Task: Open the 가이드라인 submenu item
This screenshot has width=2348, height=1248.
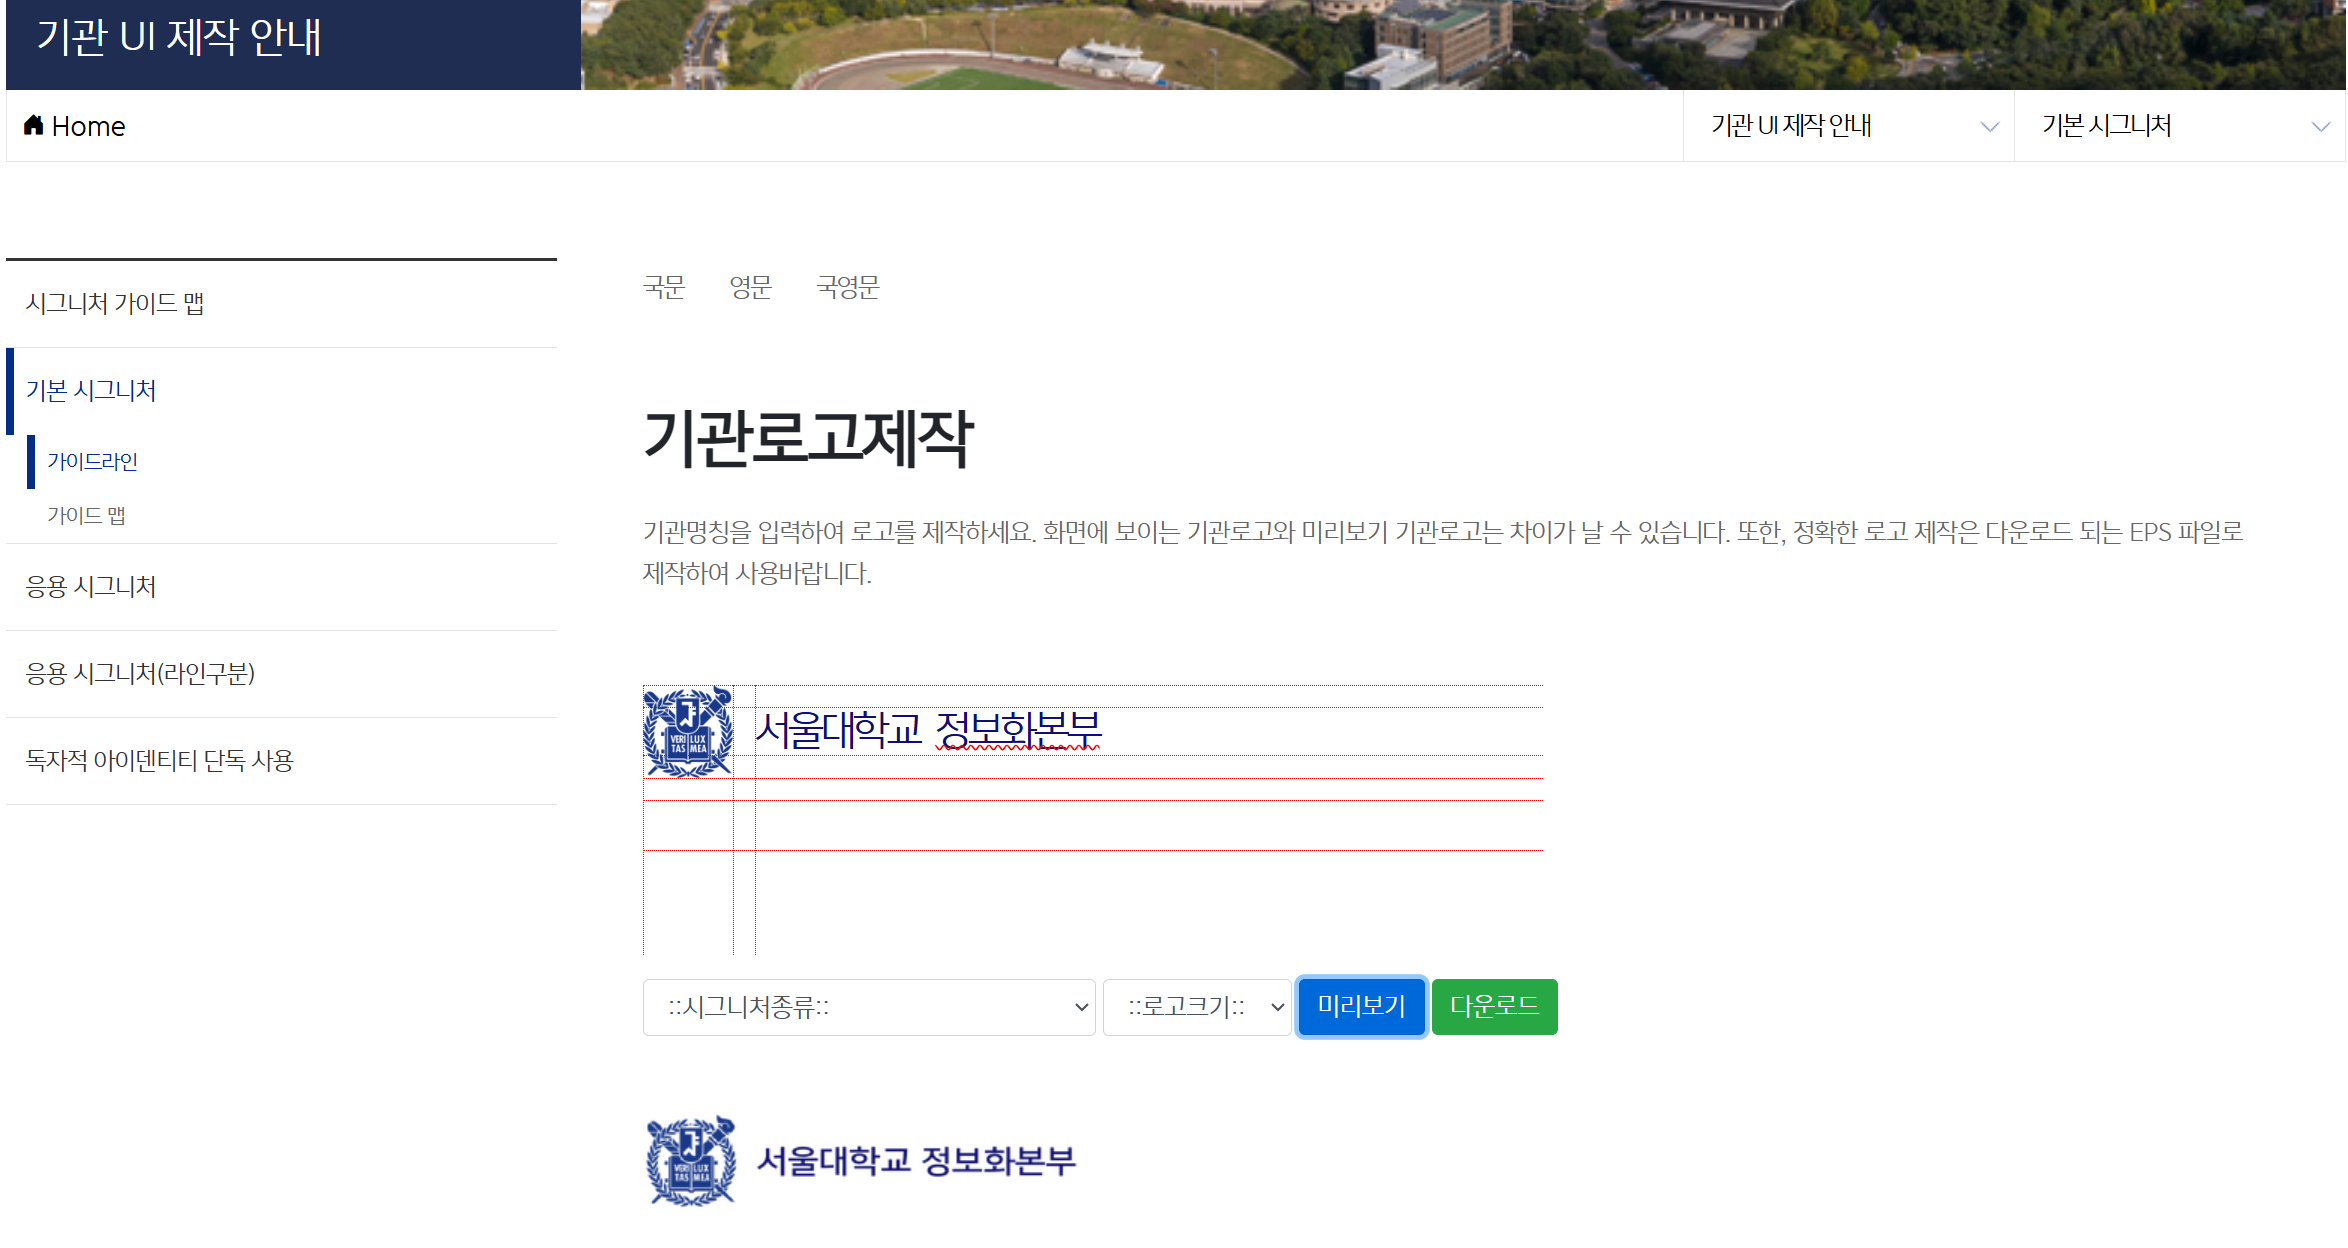Action: click(93, 462)
